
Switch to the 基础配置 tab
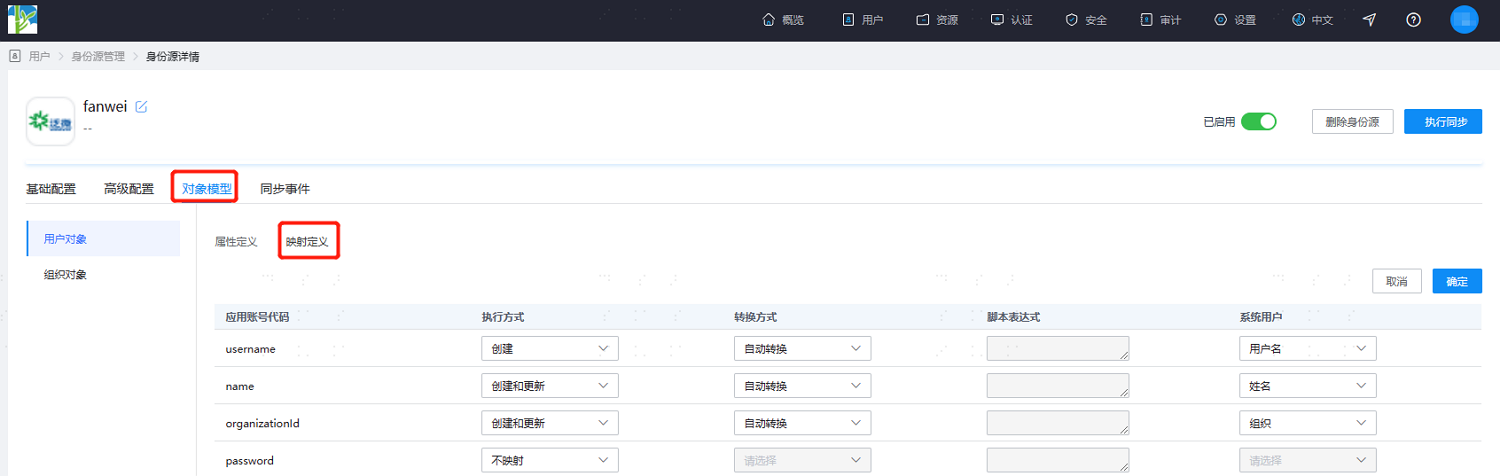[x=51, y=188]
